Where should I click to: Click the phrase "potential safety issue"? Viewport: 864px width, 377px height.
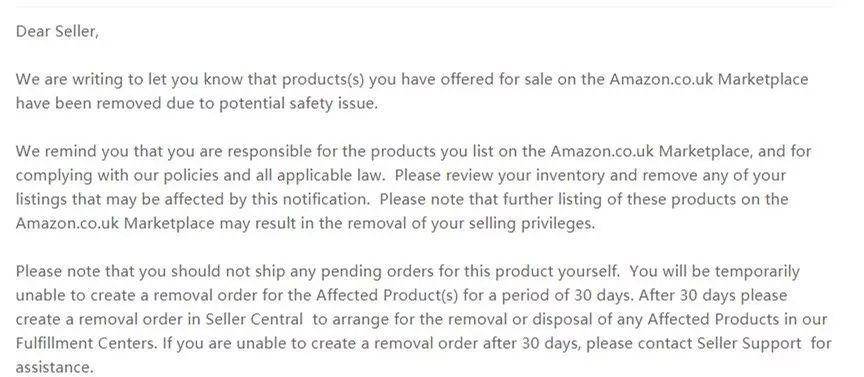click(x=298, y=104)
